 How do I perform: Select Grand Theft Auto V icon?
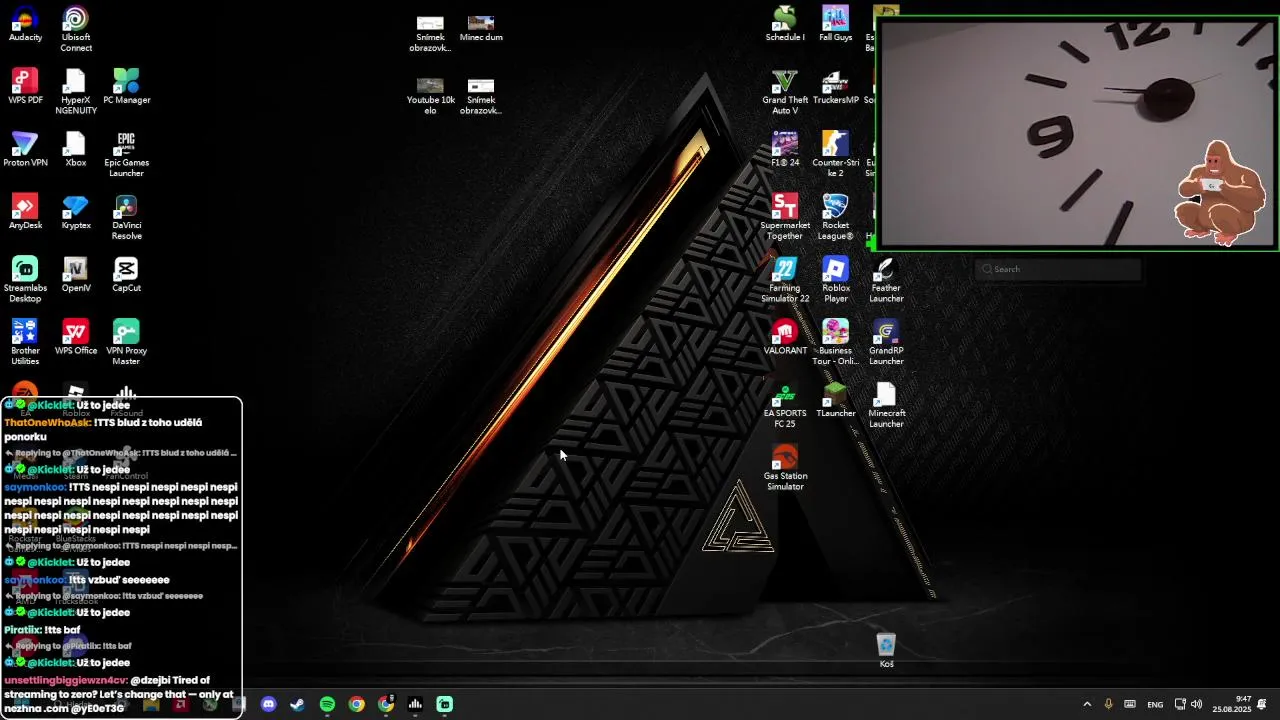click(785, 92)
